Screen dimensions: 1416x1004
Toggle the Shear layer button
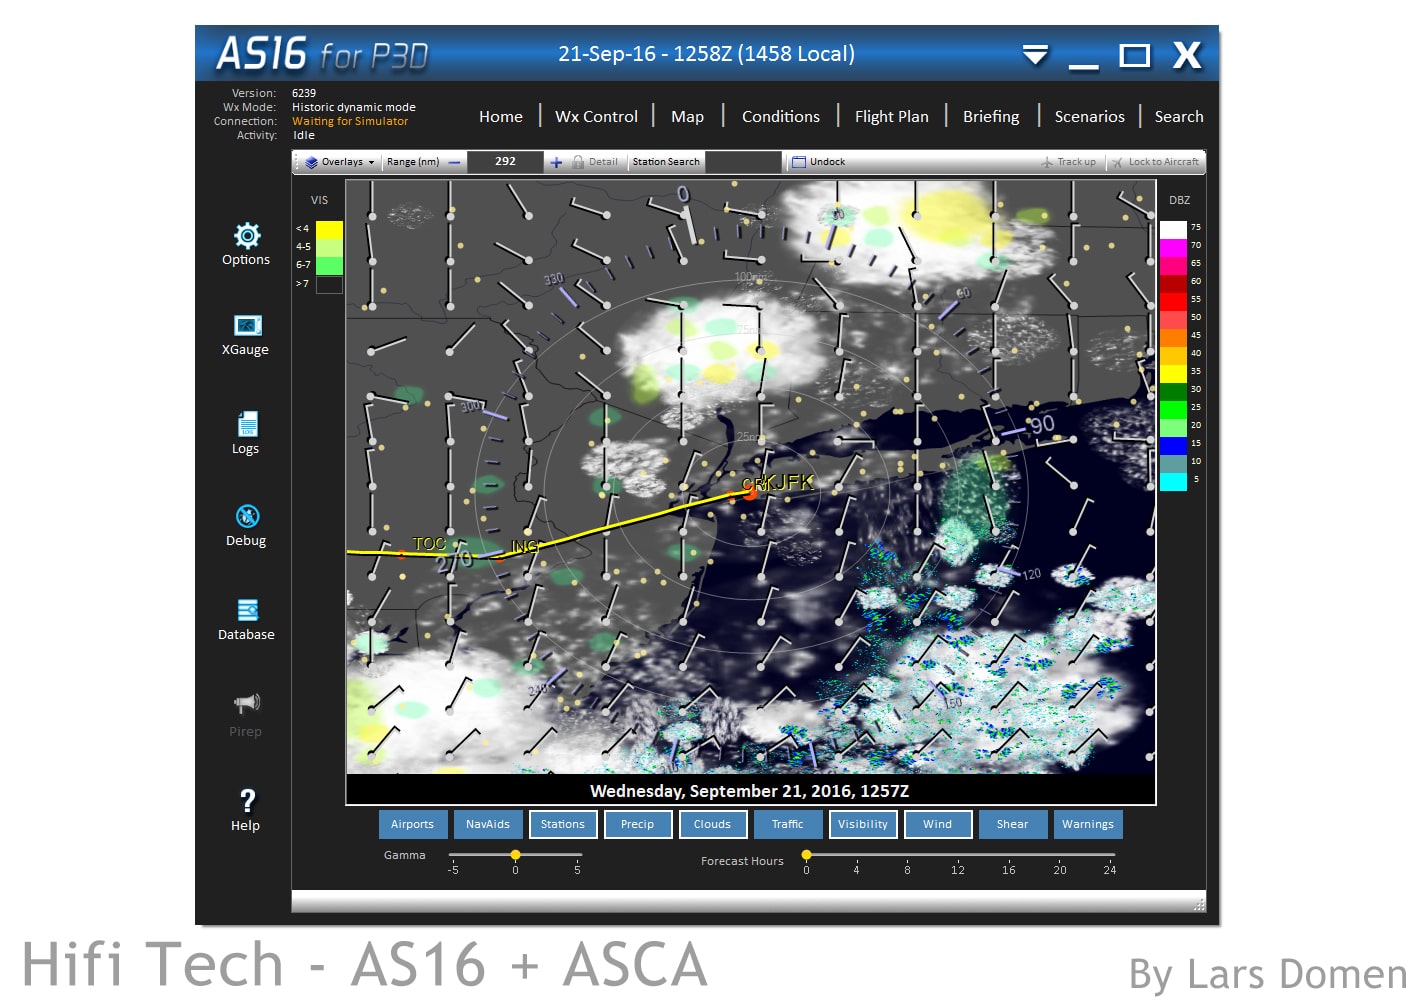pos(1012,824)
